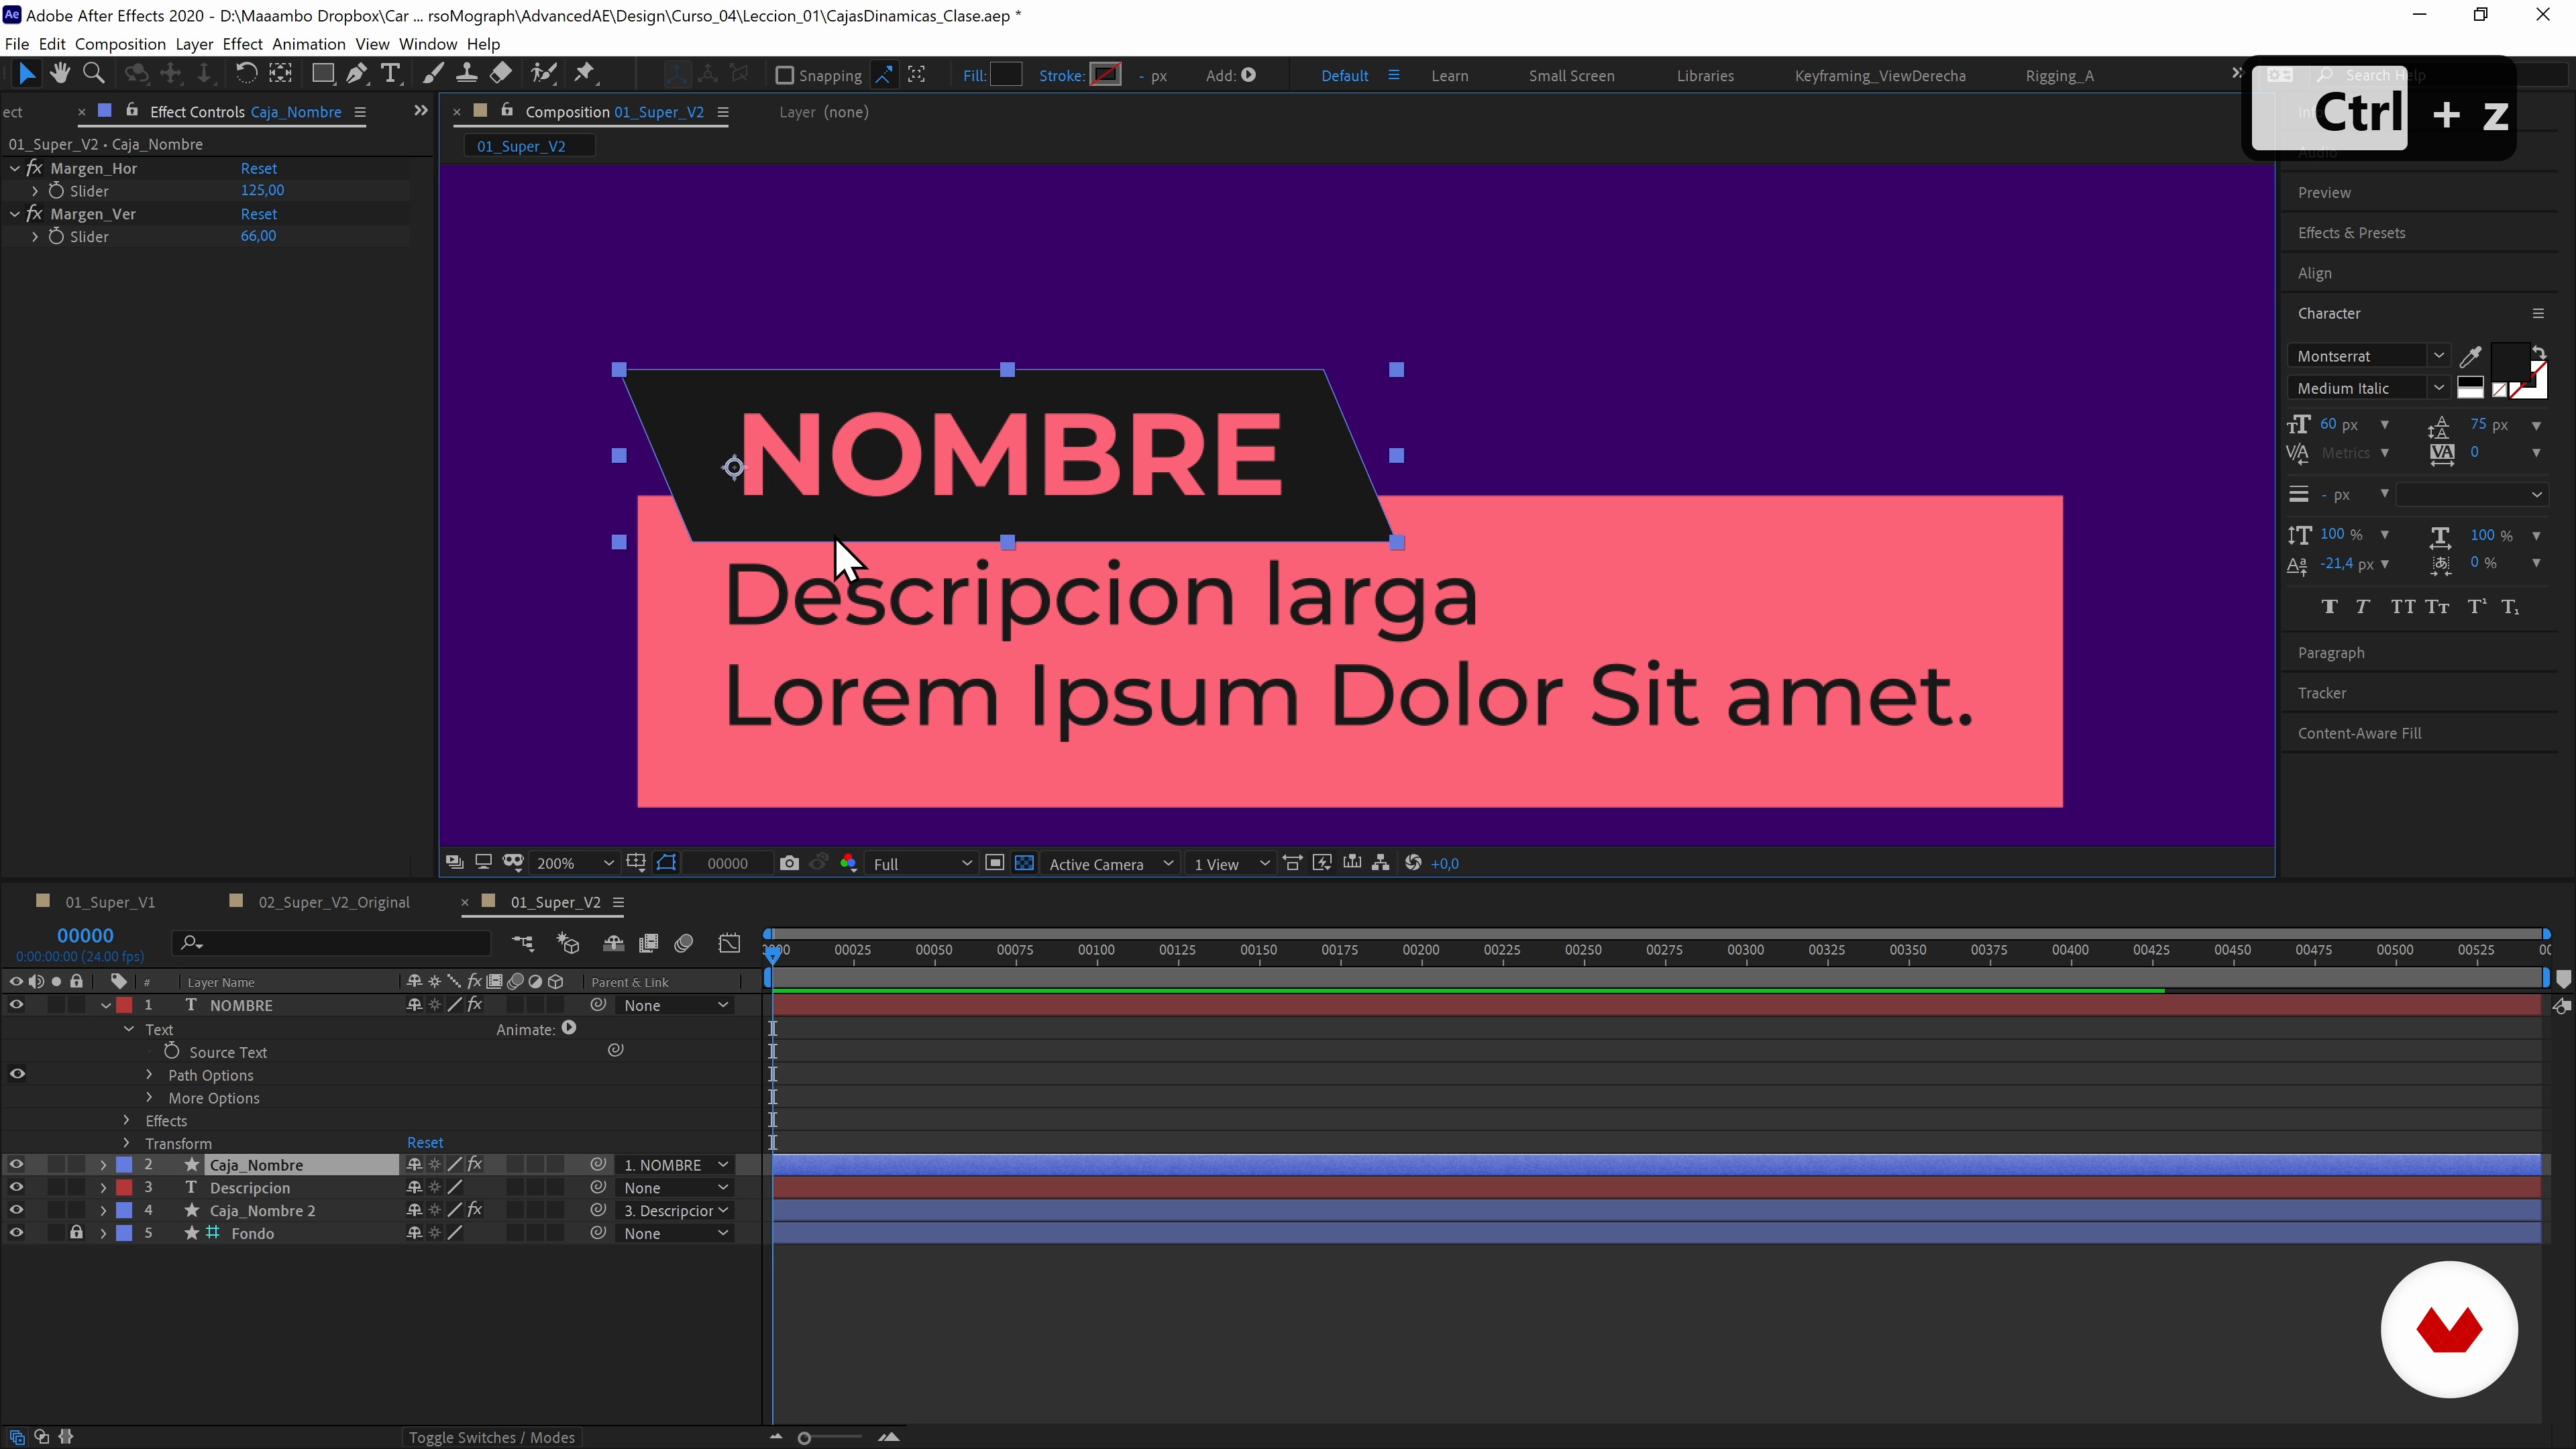The height and width of the screenshot is (1449, 2576).
Task: Select the Brush tool
Action: [x=433, y=74]
